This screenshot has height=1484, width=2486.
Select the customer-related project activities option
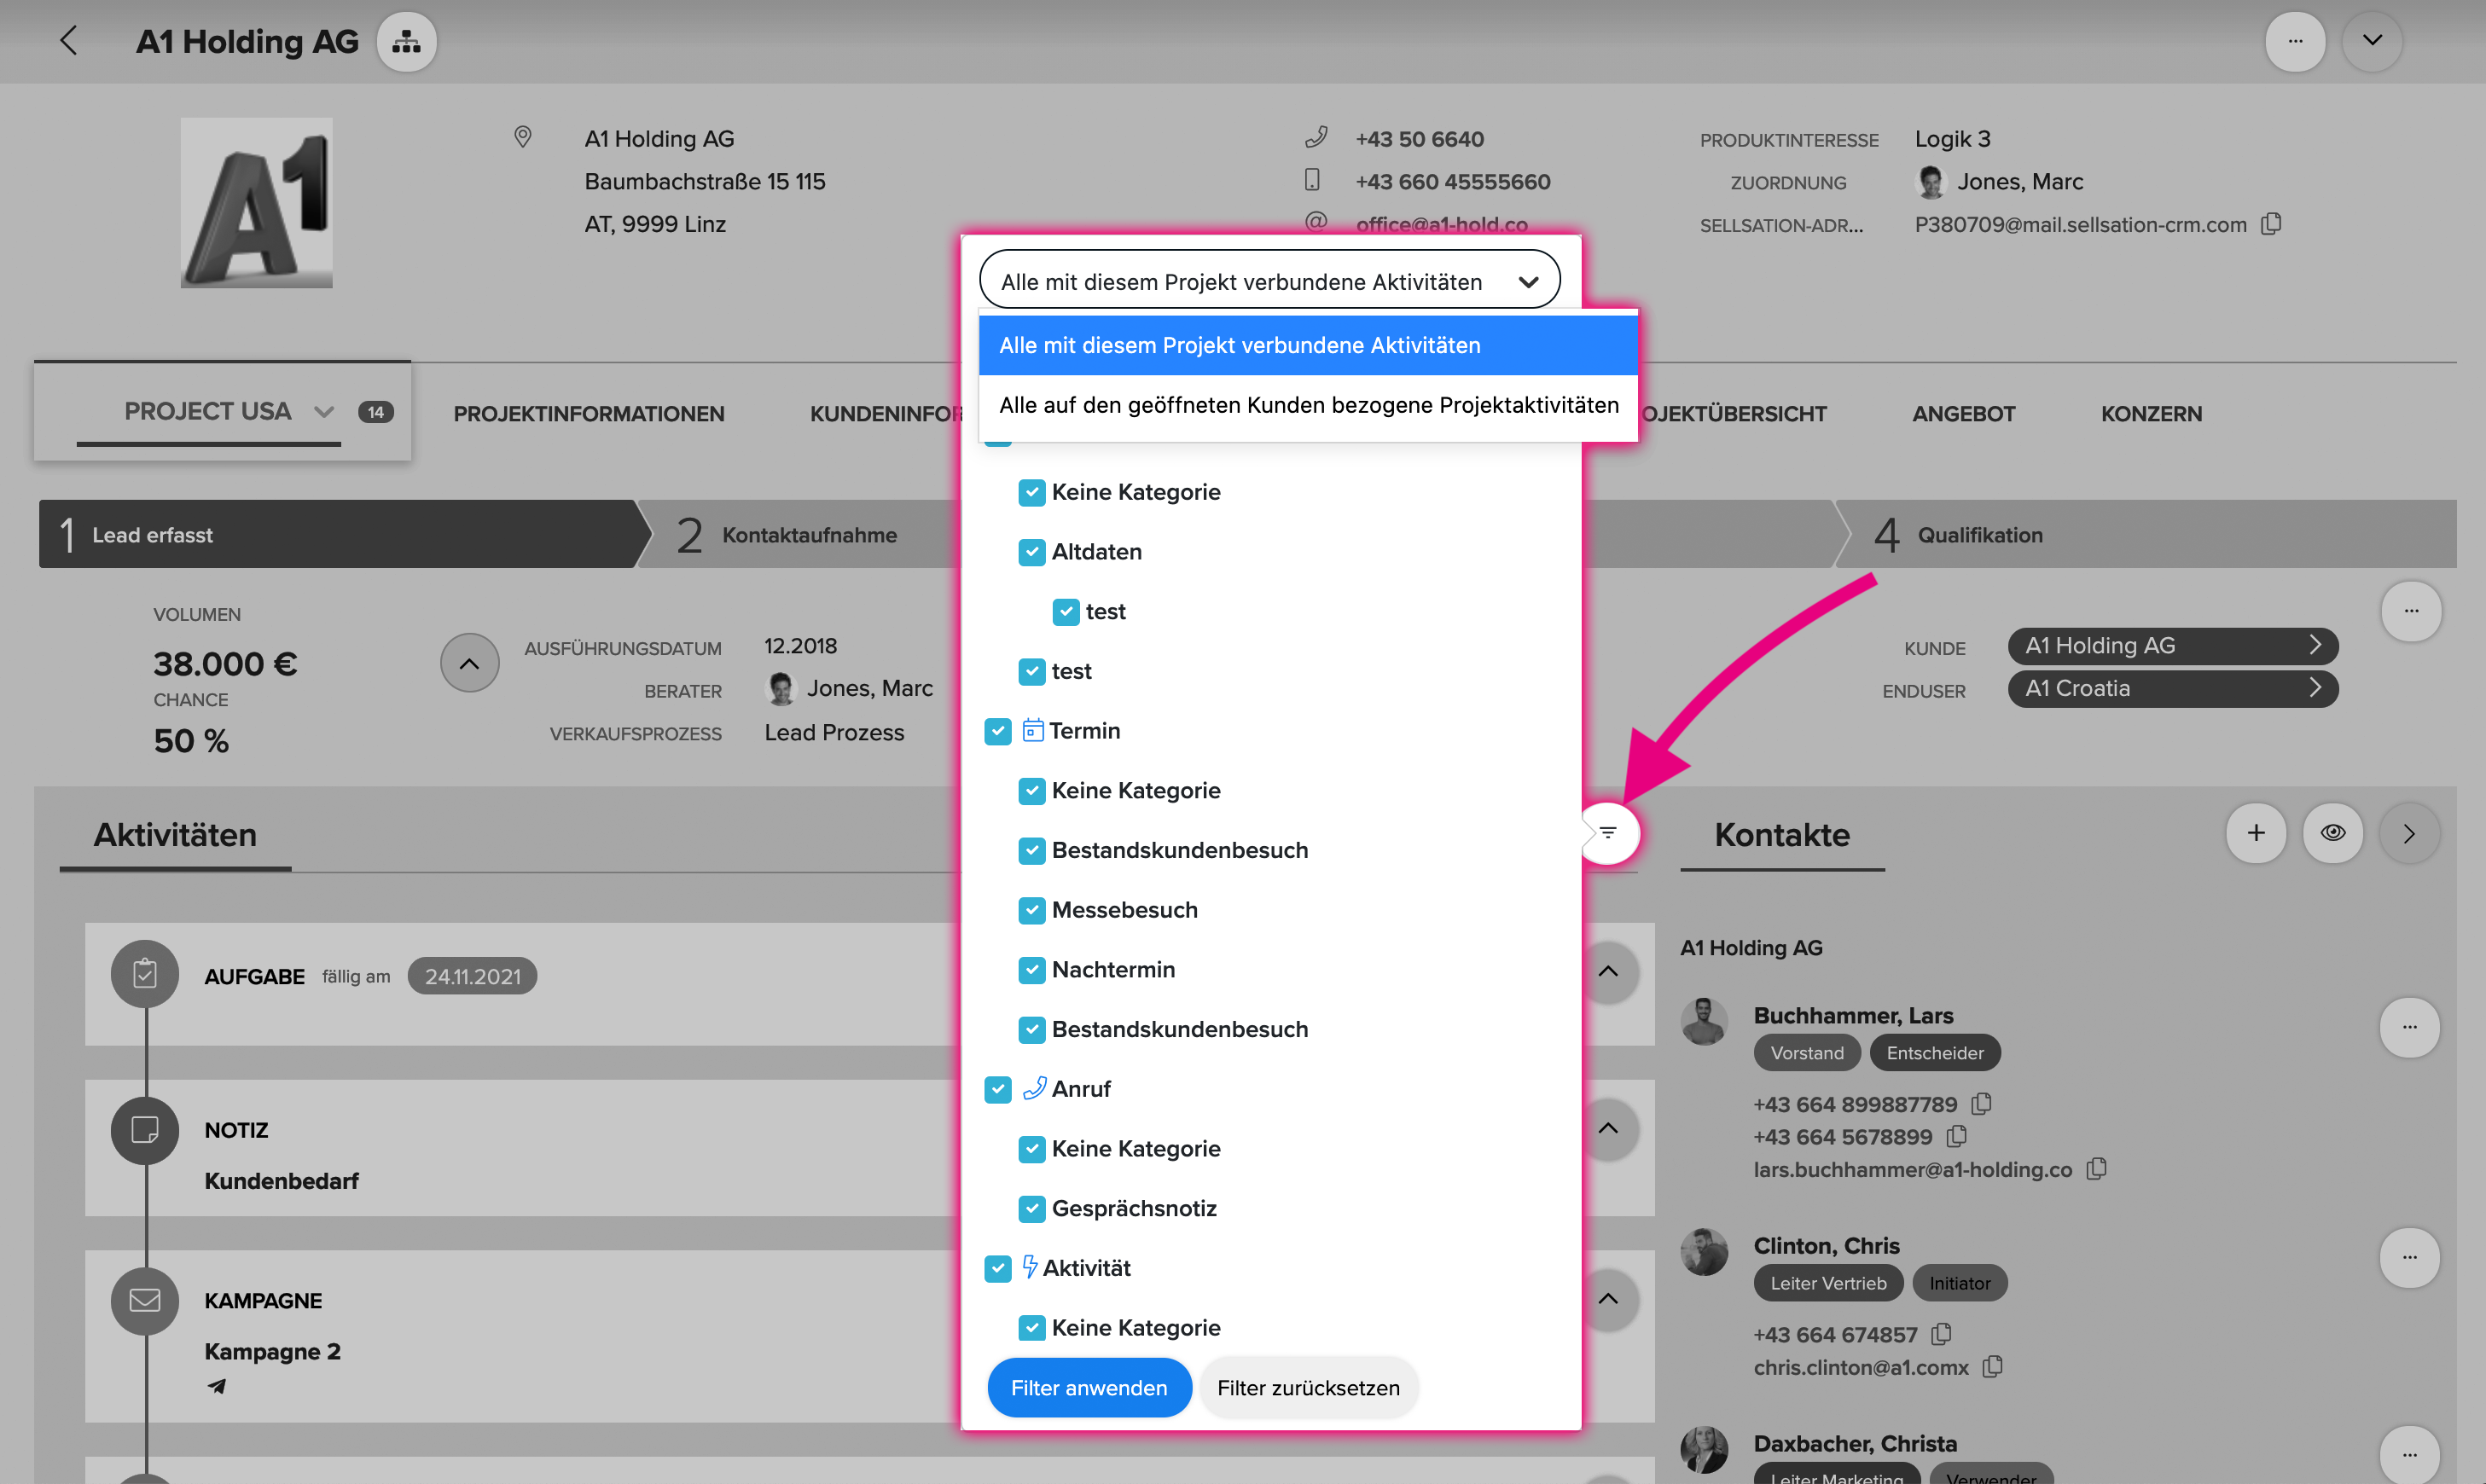tap(1308, 405)
